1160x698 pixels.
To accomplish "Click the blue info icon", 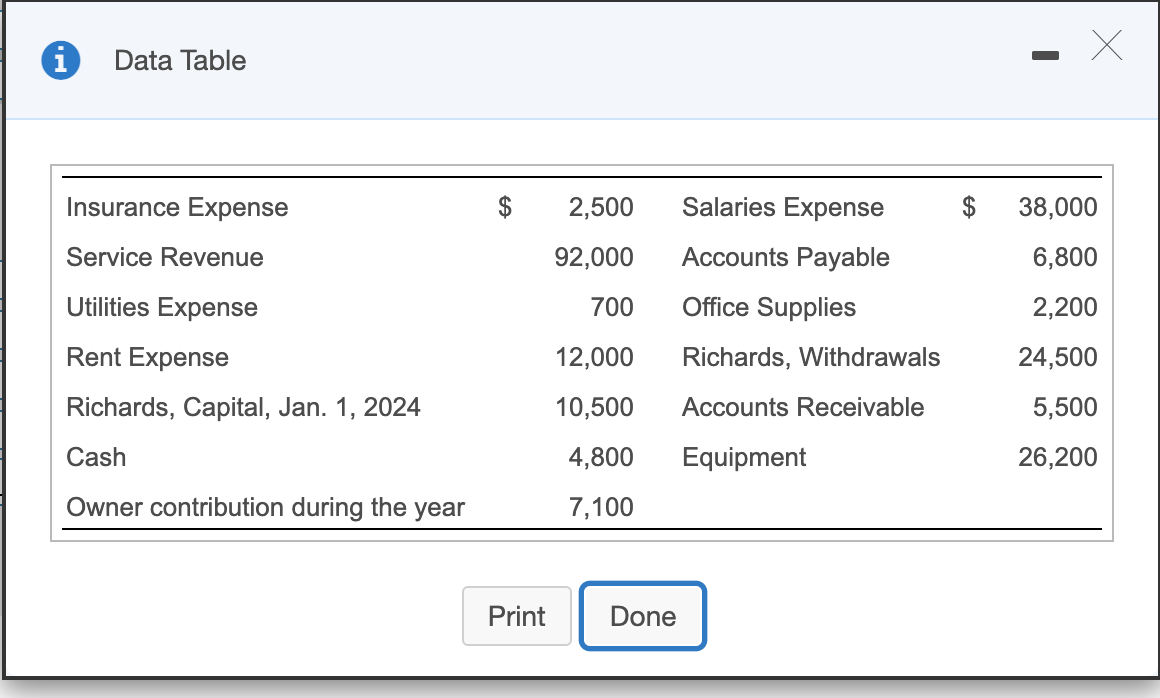I will tap(59, 60).
